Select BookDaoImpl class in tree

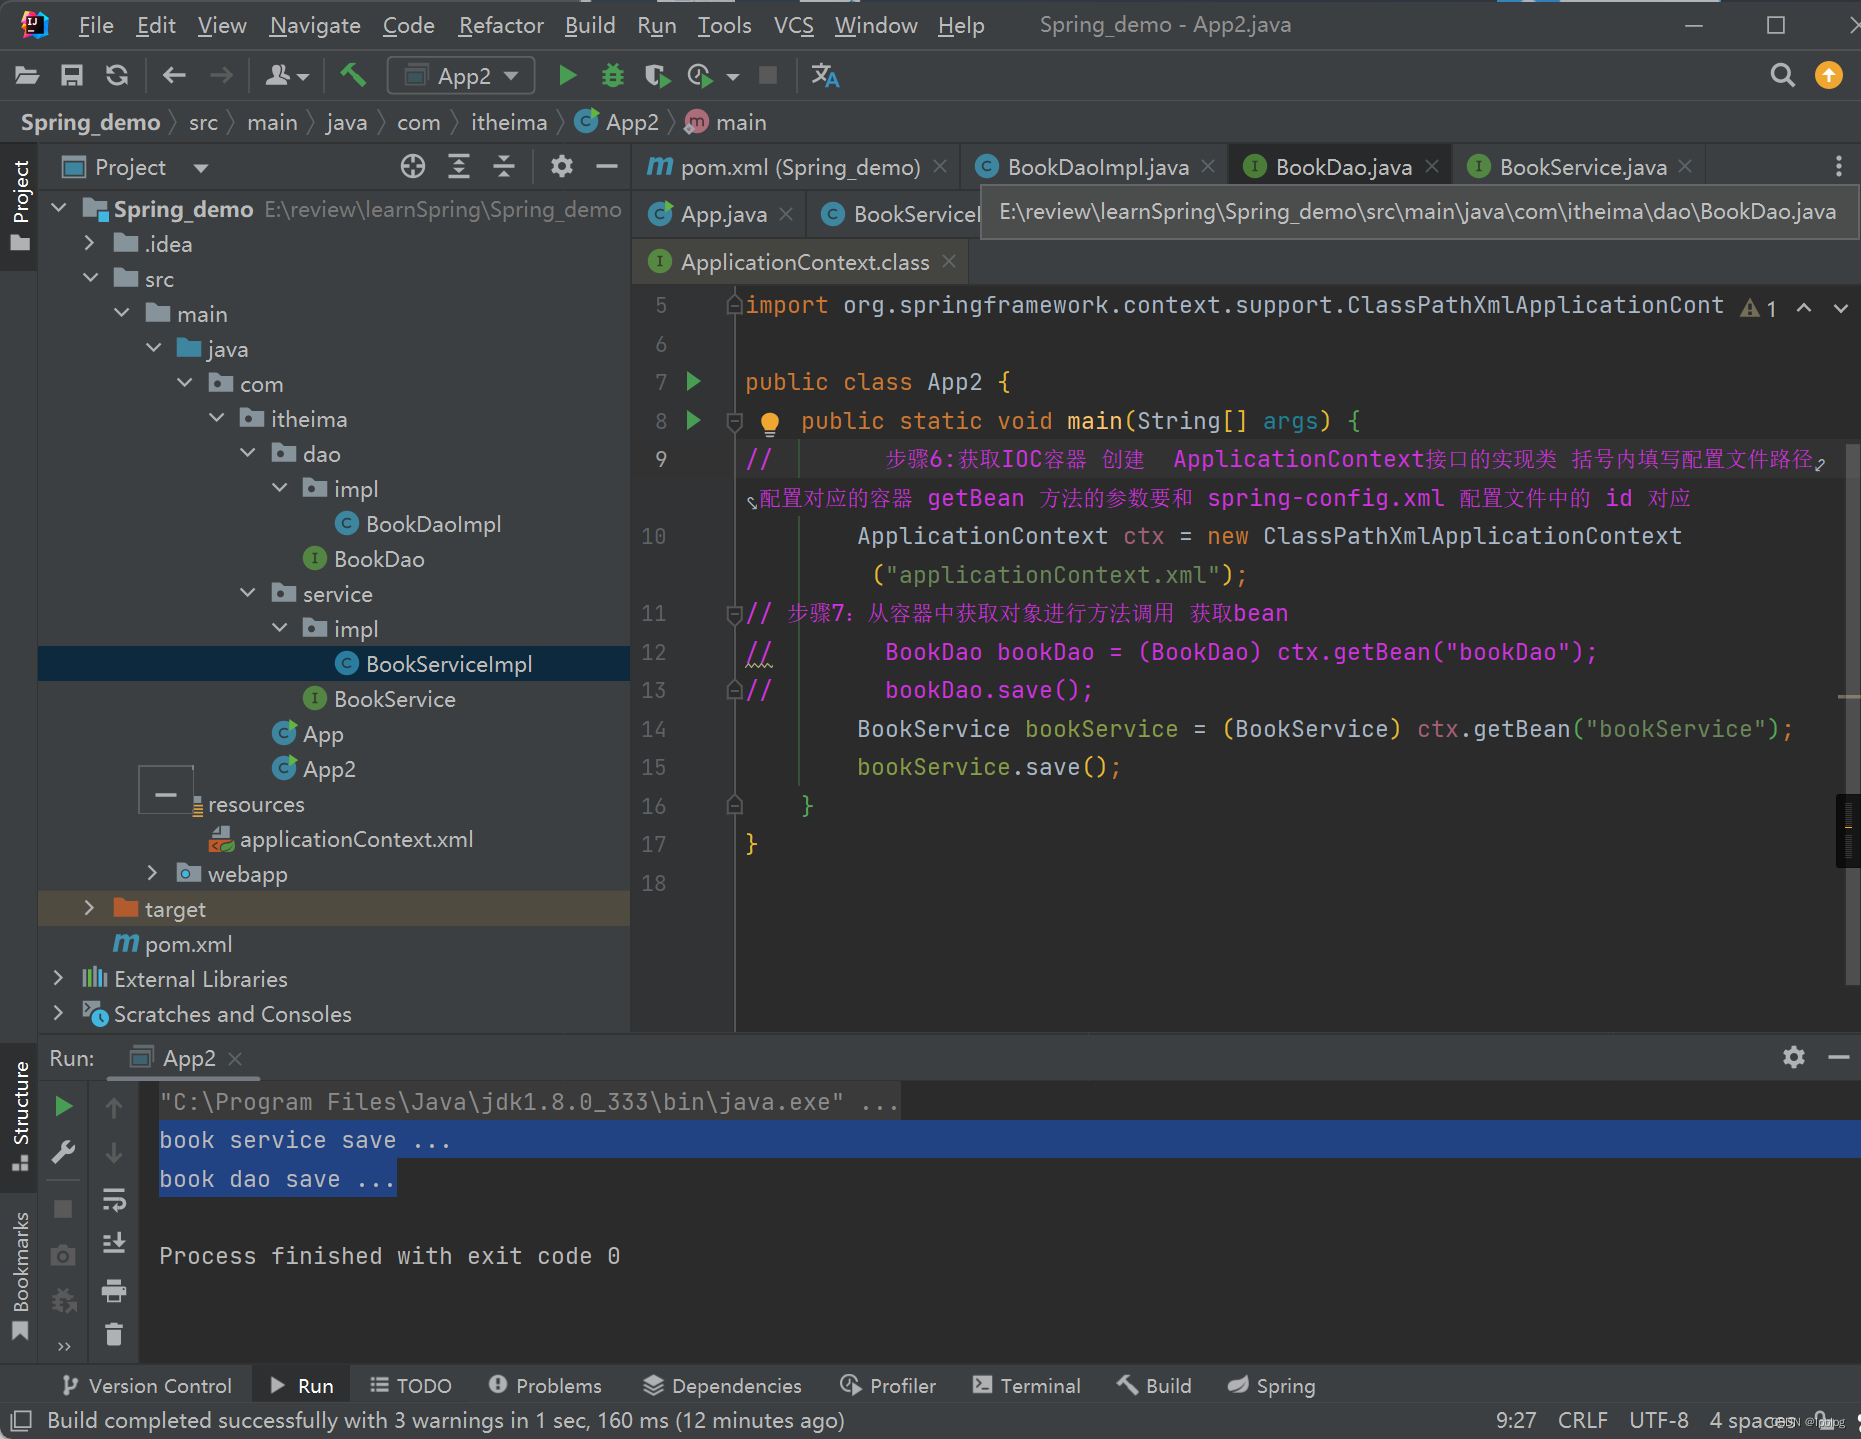[433, 524]
